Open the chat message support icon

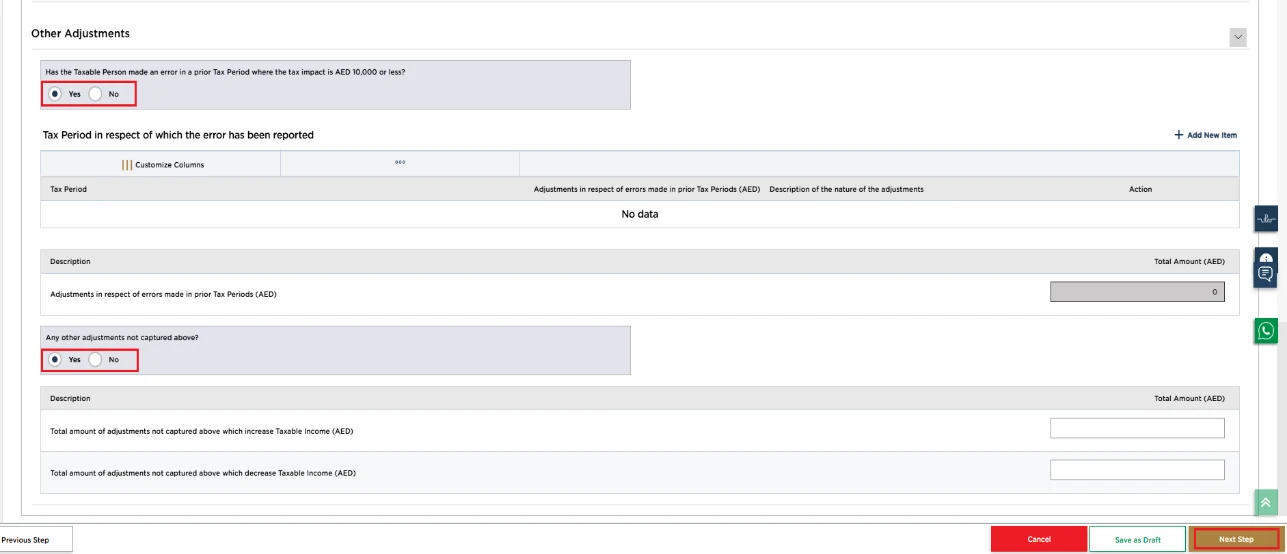(1266, 273)
